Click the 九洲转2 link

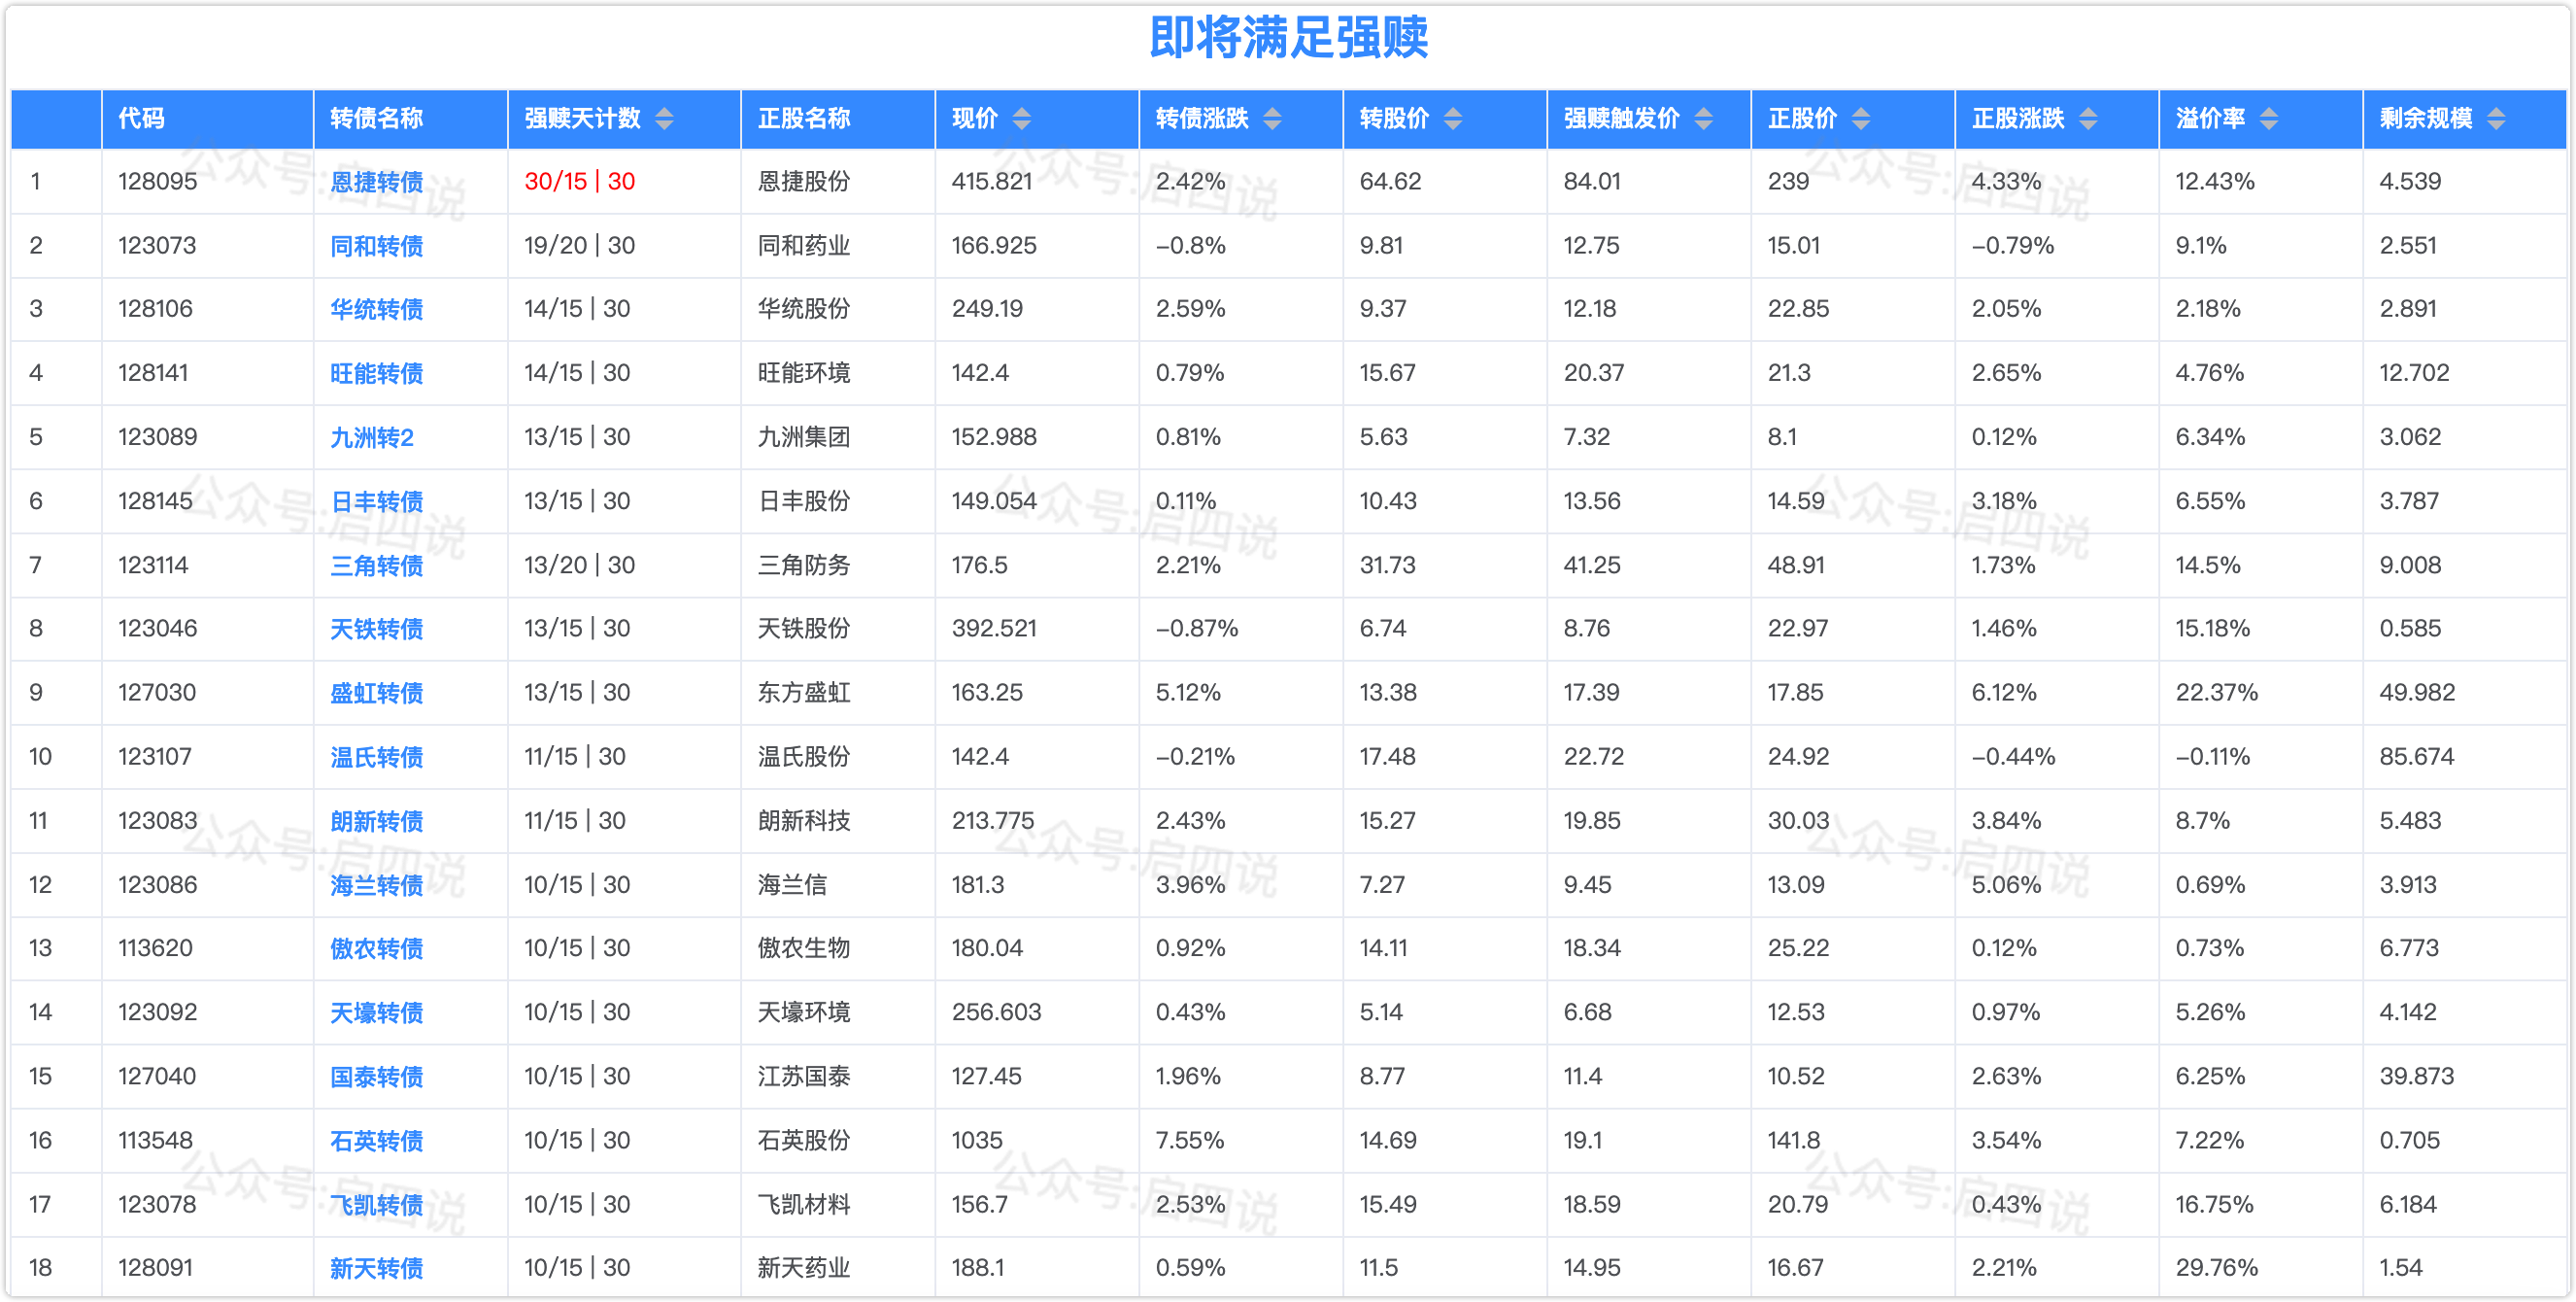371,437
